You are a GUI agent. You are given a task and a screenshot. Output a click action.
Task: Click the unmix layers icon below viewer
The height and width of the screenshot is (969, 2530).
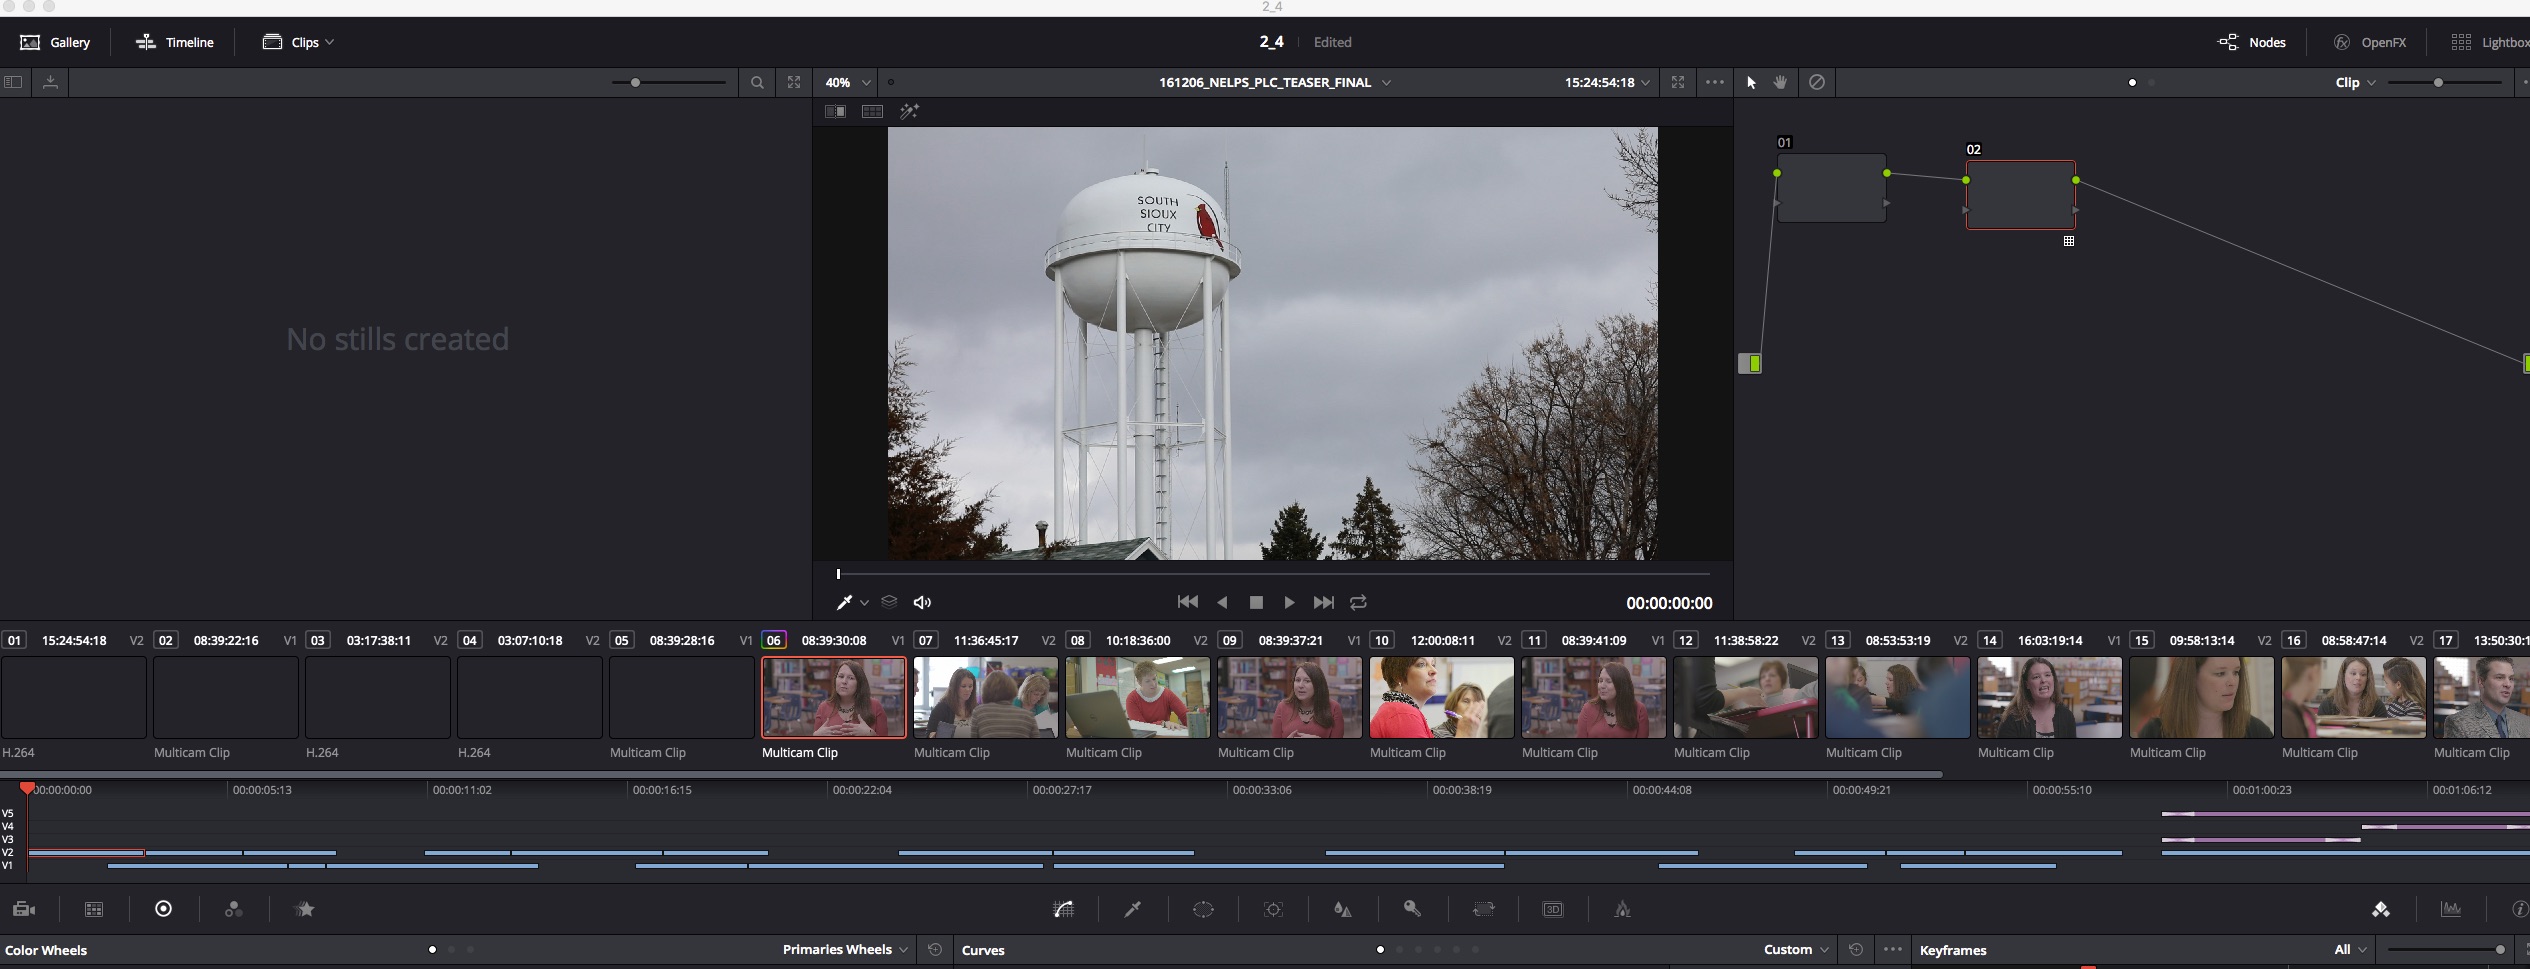click(x=889, y=602)
